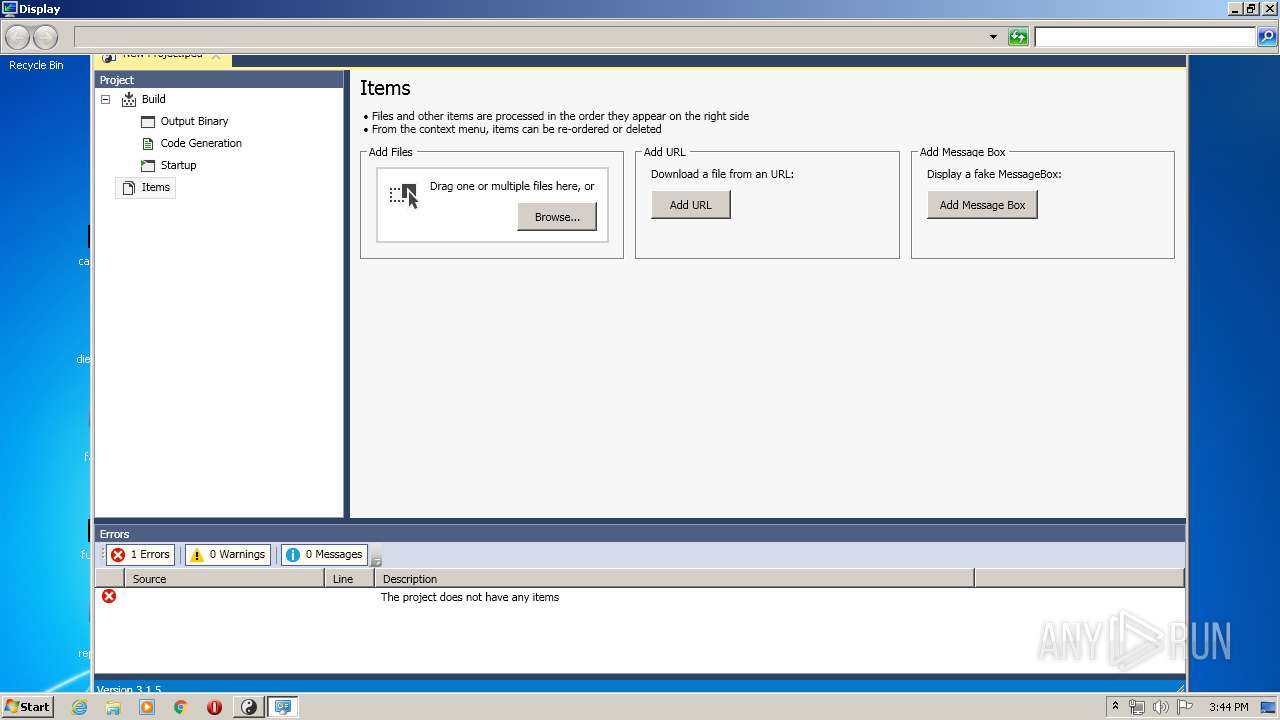Viewport: 1280px width, 720px height.
Task: Click the browser Forward arrow
Action: (46, 37)
